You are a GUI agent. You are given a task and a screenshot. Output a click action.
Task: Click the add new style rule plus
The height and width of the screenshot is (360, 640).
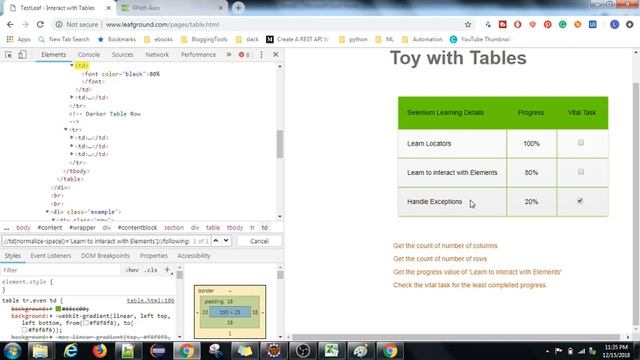[167, 270]
